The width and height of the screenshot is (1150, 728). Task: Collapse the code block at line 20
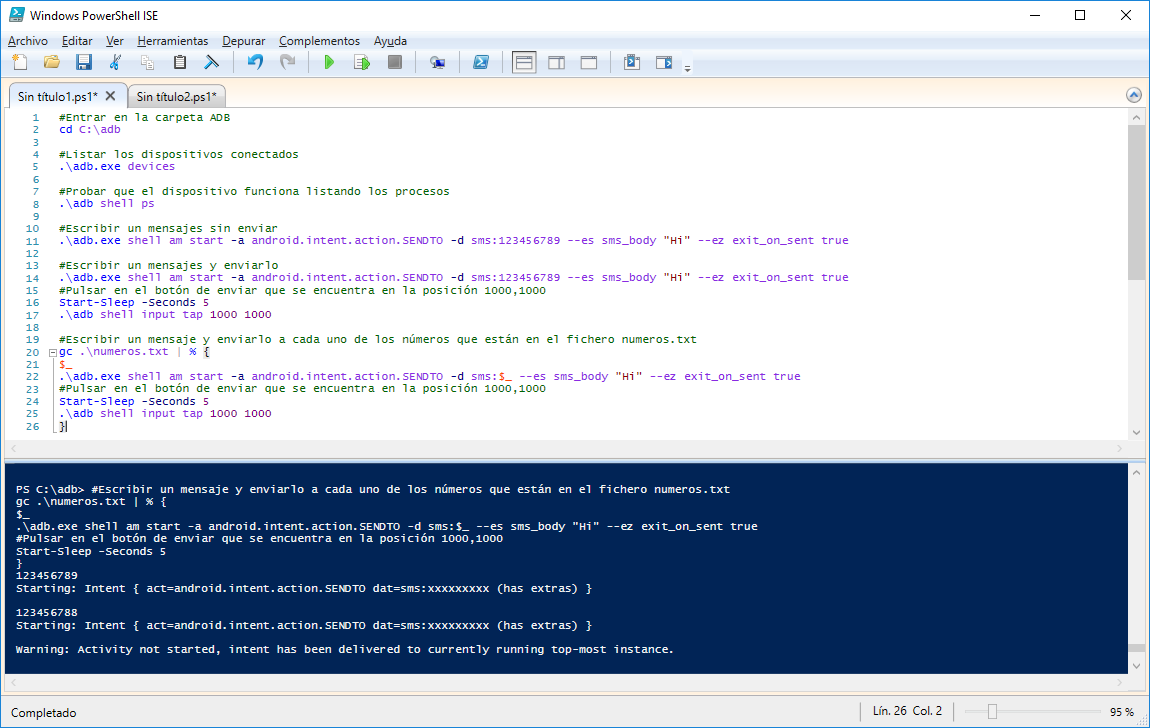click(53, 353)
